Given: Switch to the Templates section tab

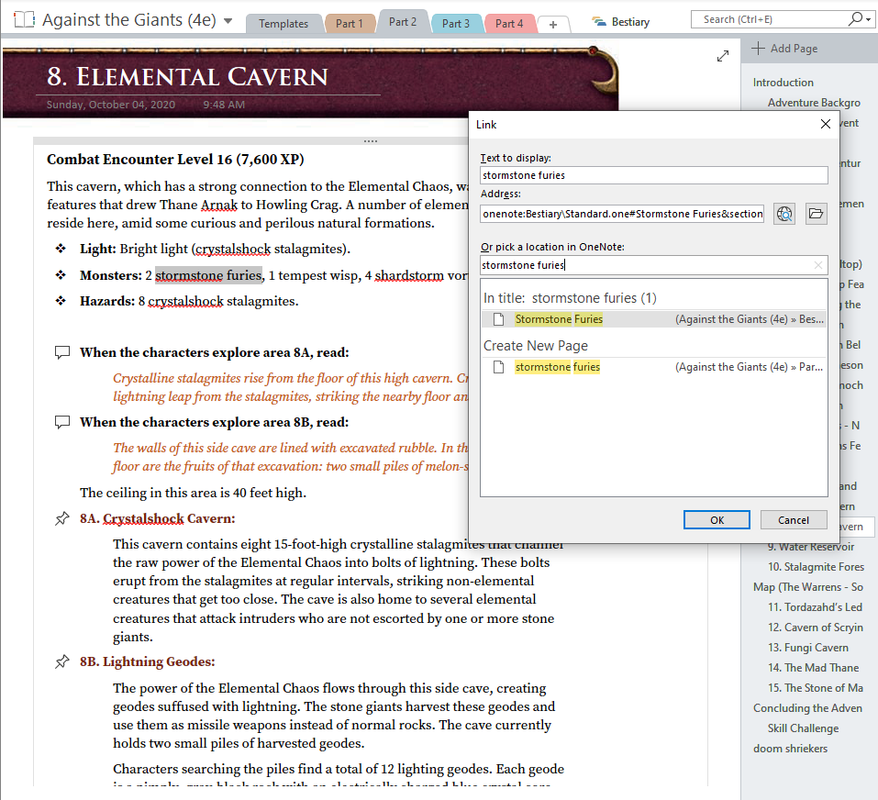Looking at the screenshot, I should click(x=283, y=24).
